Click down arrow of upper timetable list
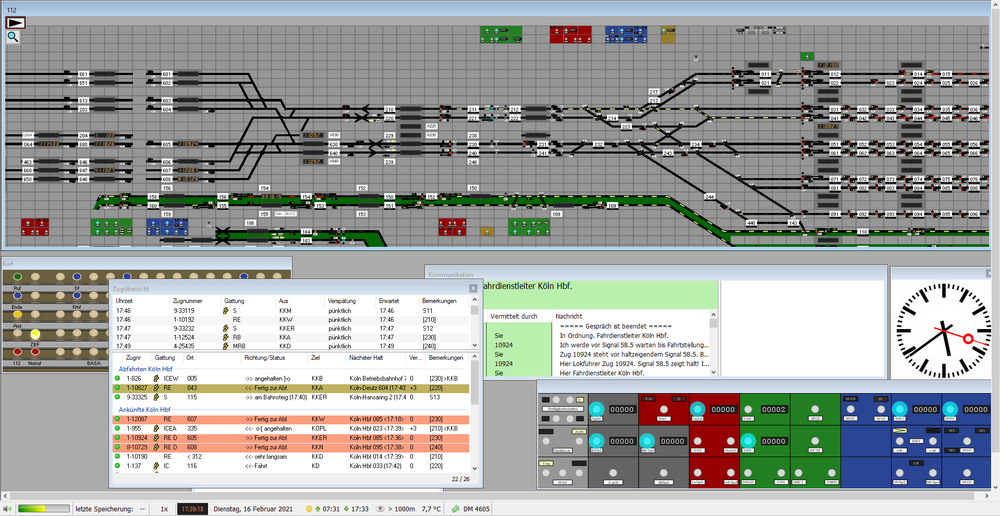This screenshot has width=1000, height=516. [474, 345]
